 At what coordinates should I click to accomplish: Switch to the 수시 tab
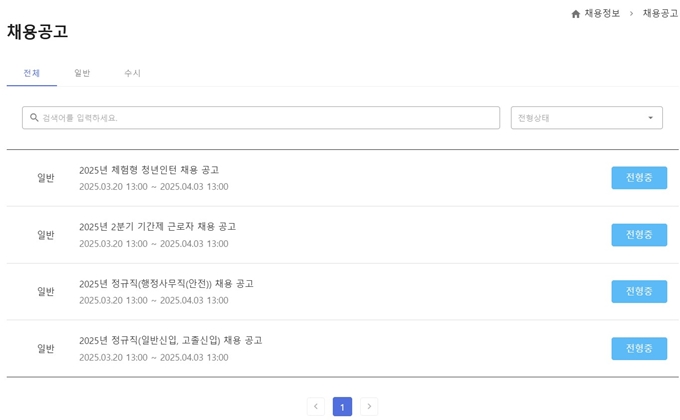point(132,73)
